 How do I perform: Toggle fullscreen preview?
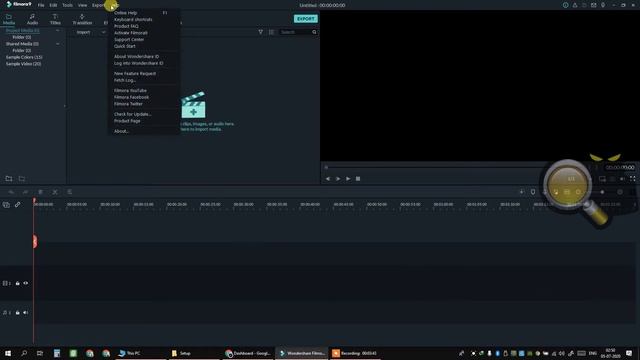coord(633,179)
